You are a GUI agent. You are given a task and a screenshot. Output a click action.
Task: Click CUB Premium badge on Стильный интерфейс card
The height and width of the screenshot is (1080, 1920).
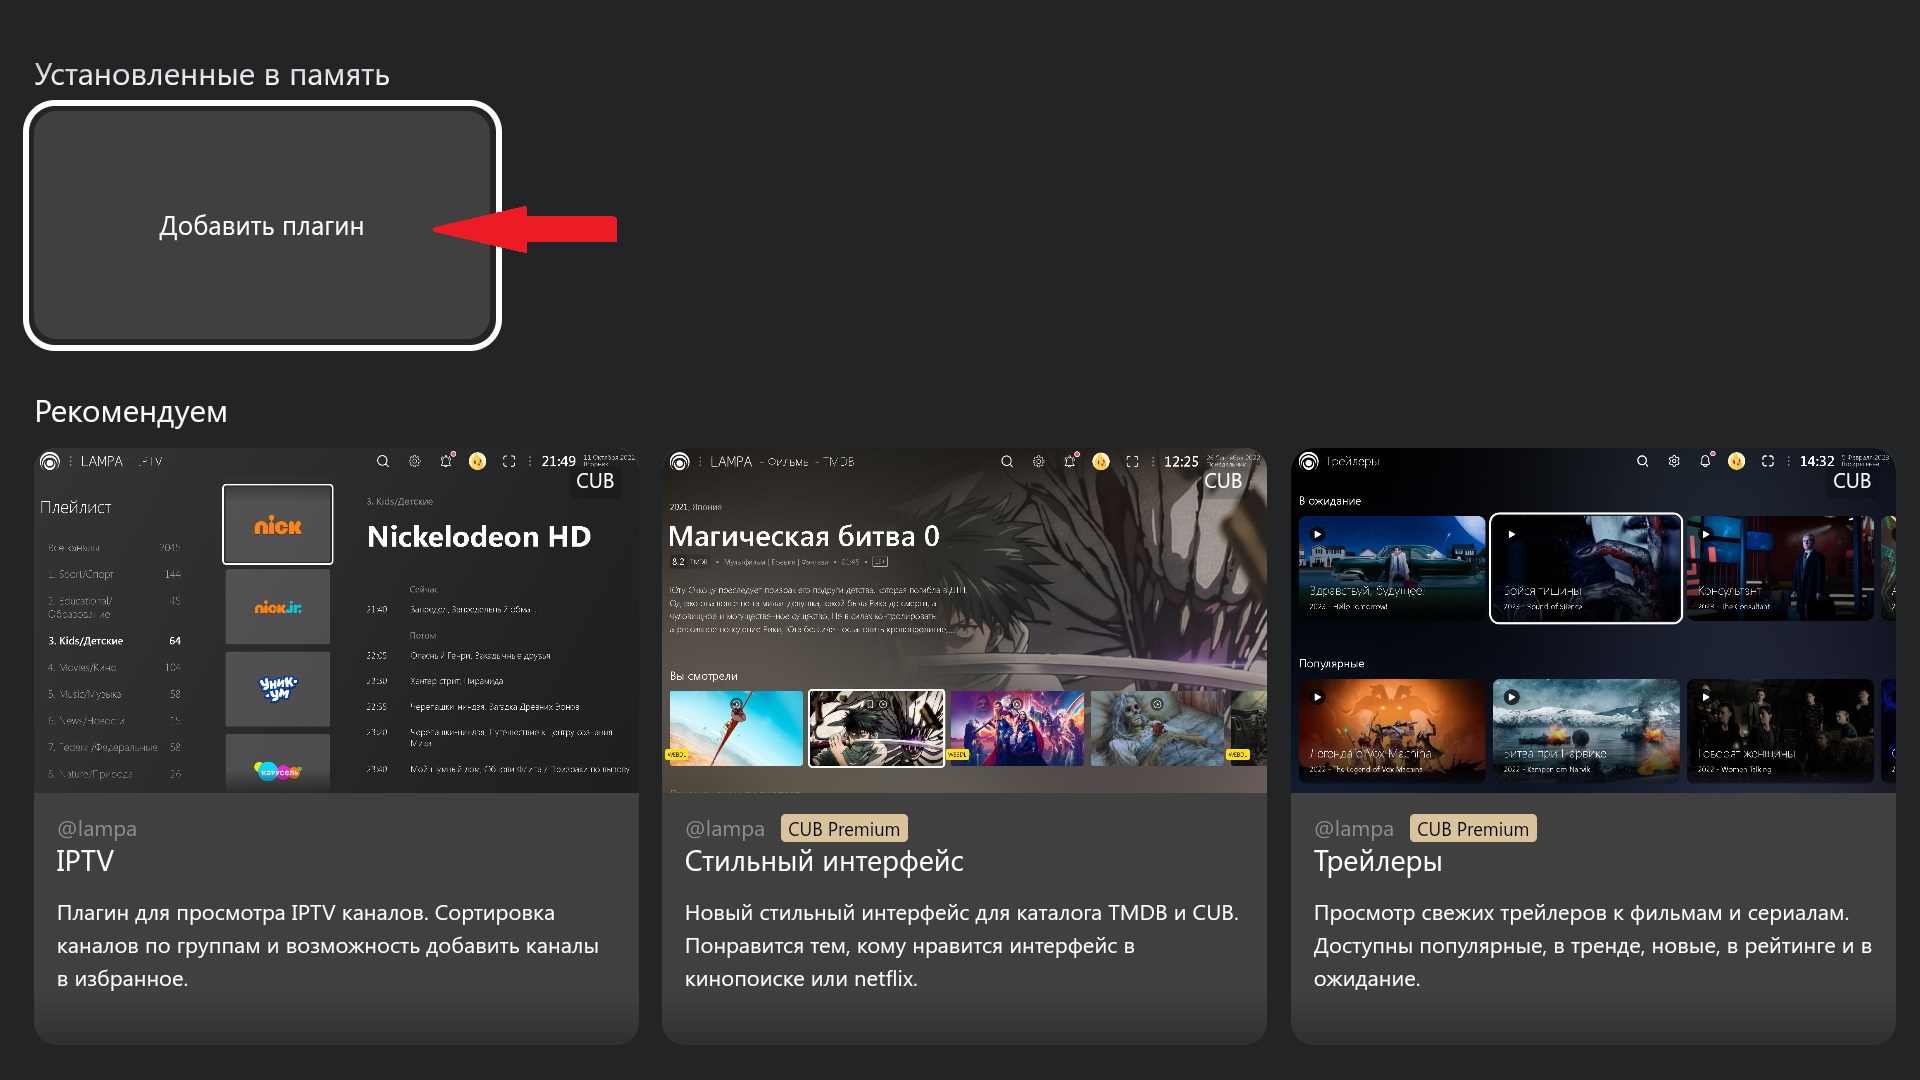(844, 829)
